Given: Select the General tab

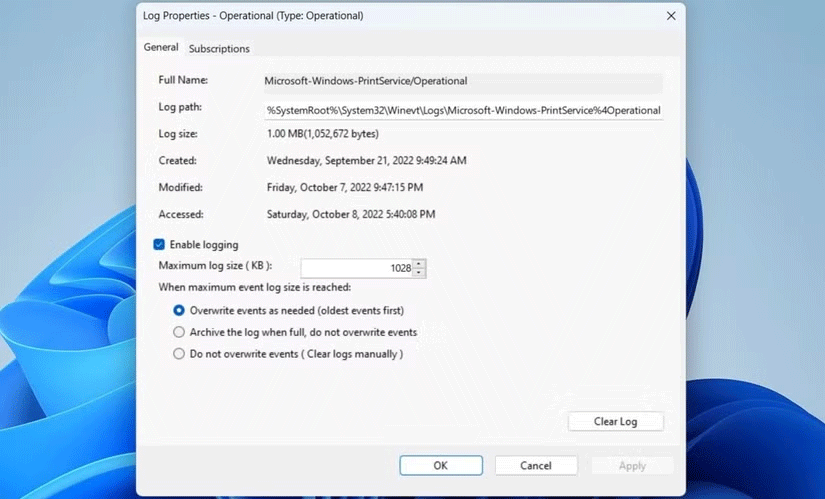Looking at the screenshot, I should pos(161,47).
